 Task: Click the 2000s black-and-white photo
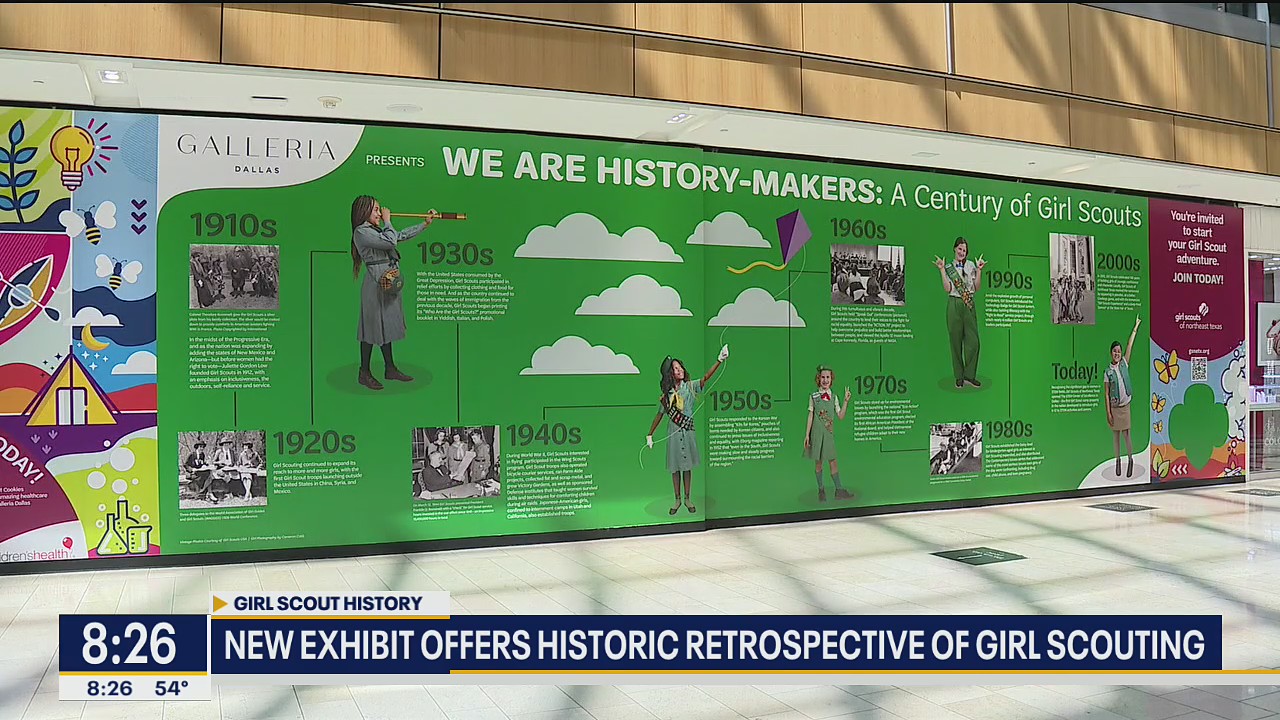point(1072,279)
